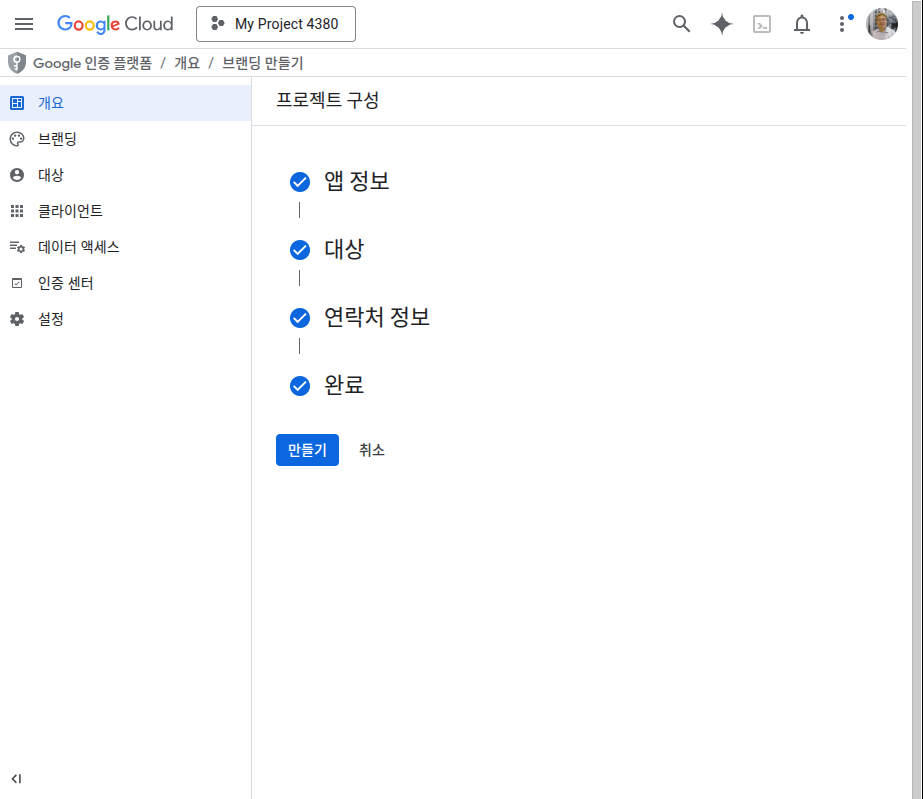Open Gemini AI assistant sparkle icon

(722, 24)
